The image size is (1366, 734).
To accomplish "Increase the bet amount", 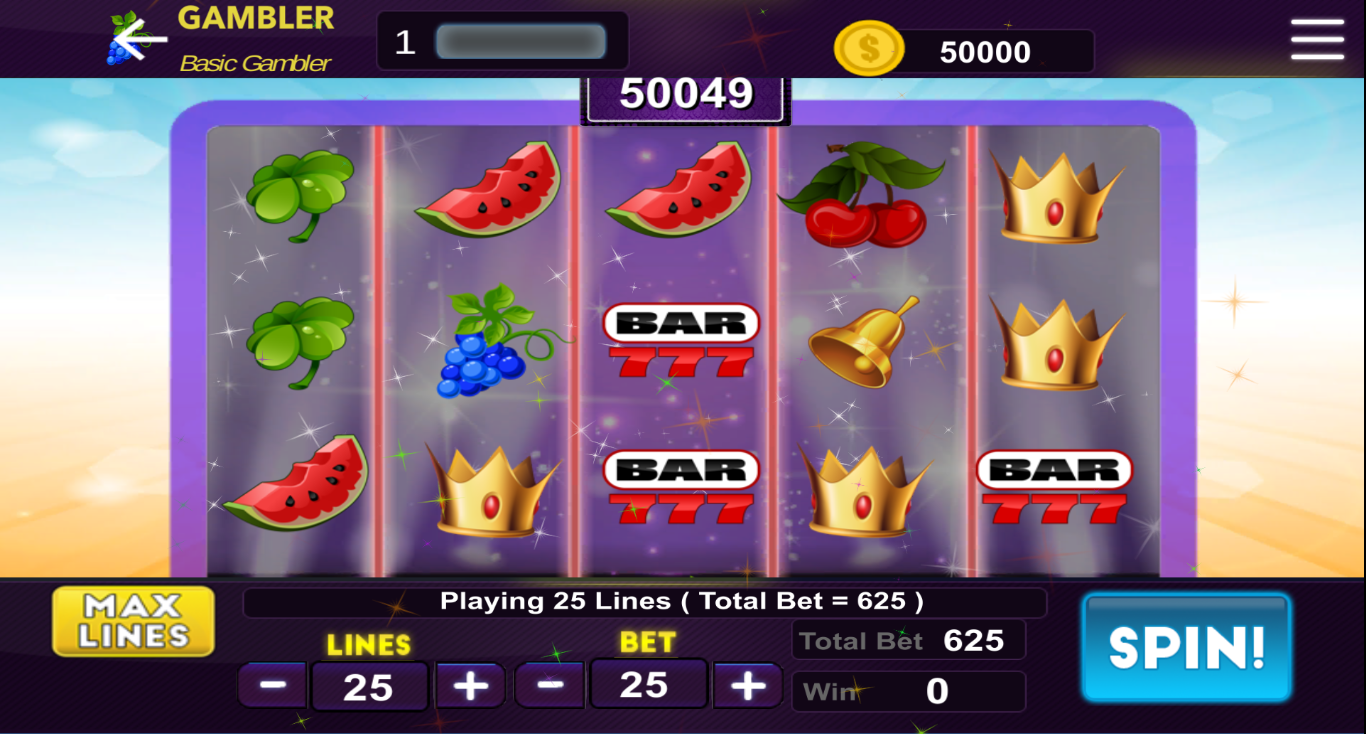I will pyautogui.click(x=747, y=685).
